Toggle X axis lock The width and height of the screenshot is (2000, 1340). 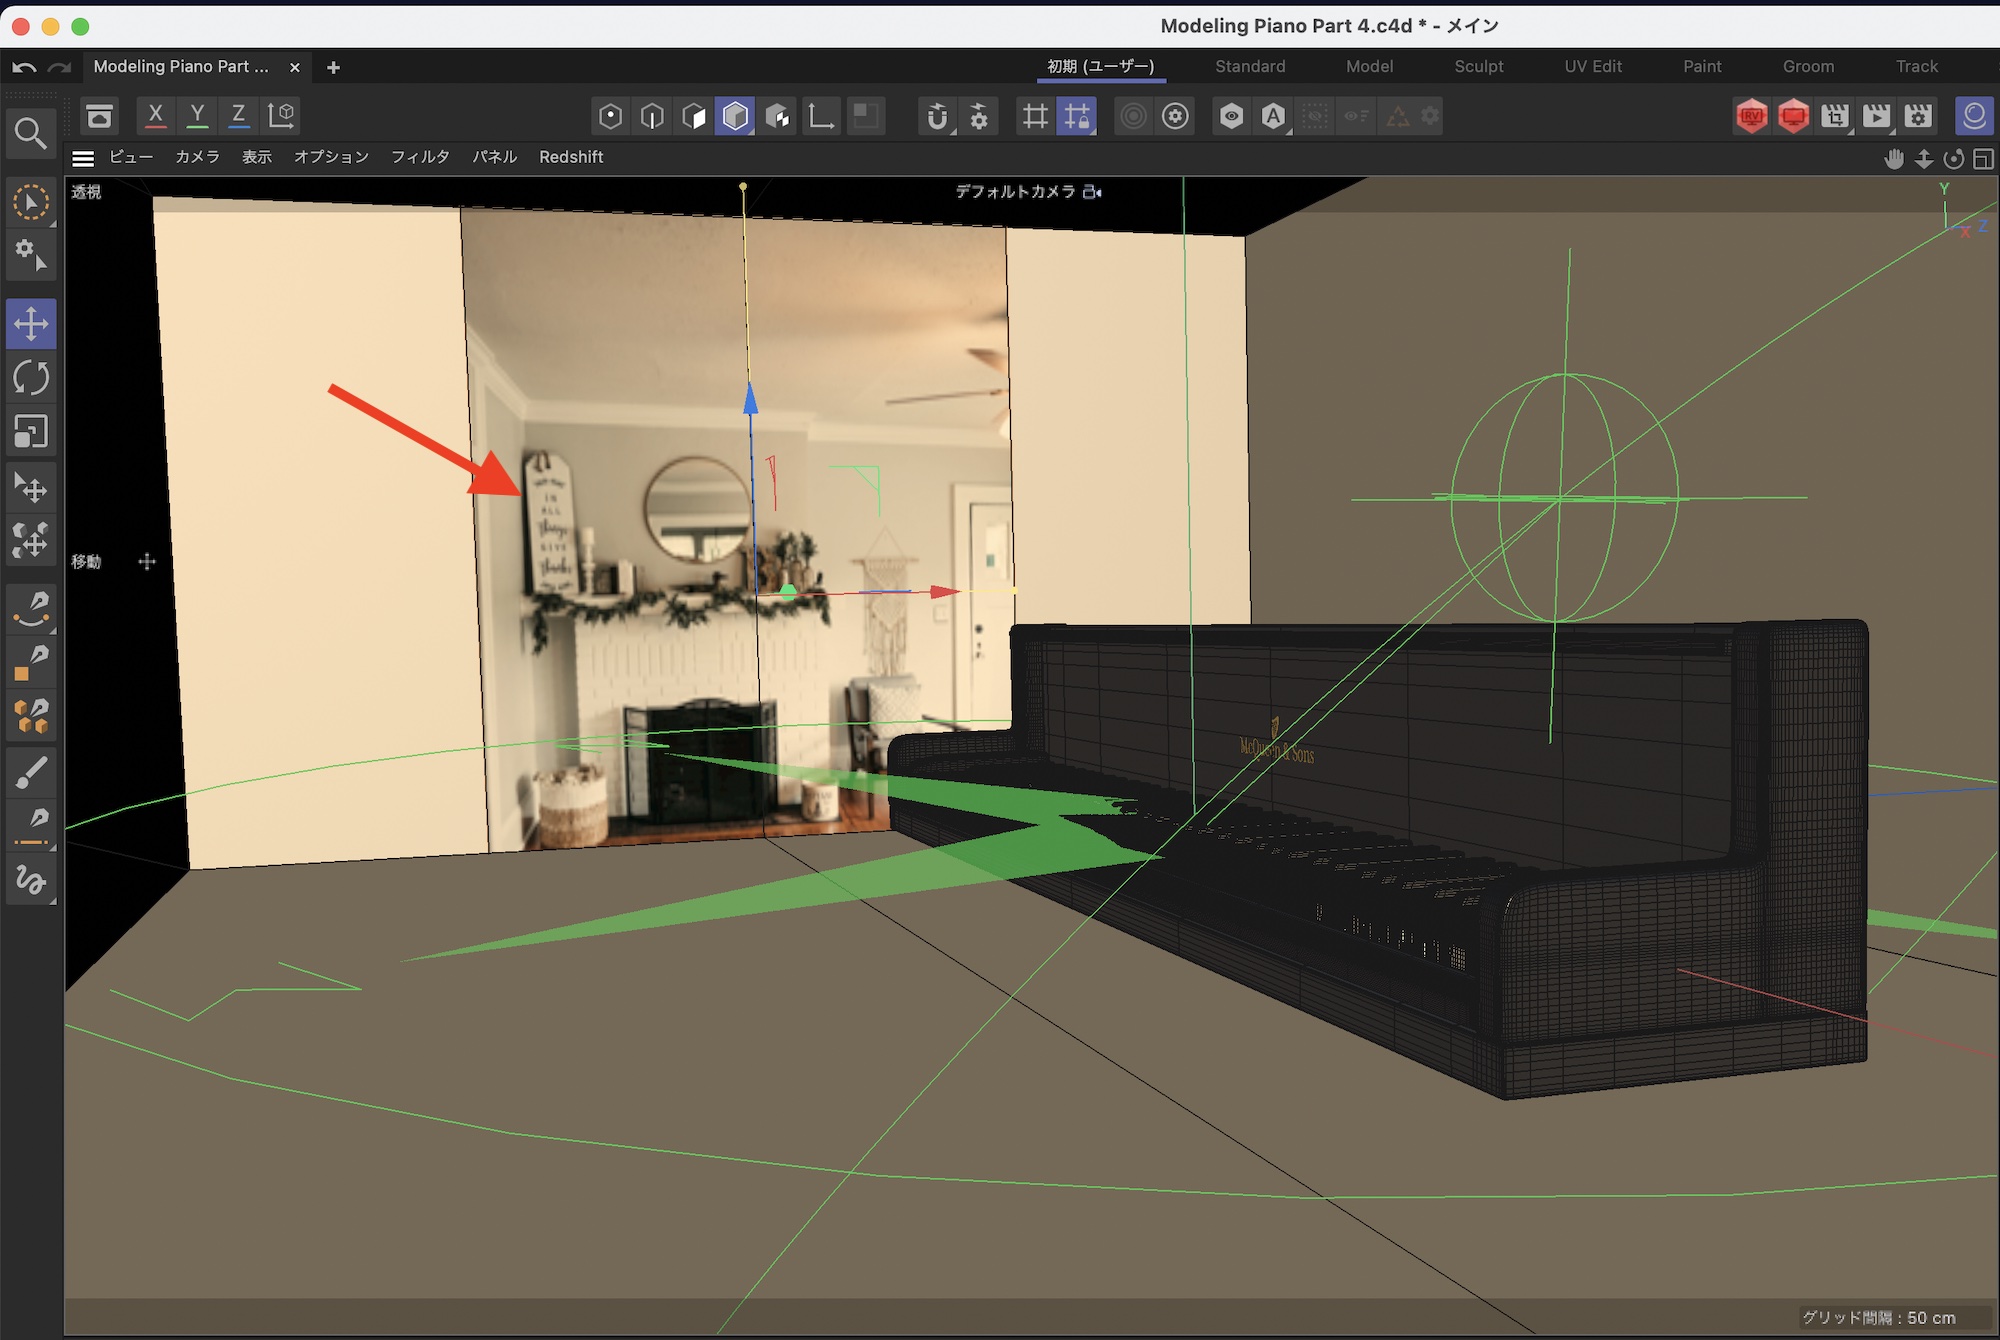coord(155,115)
